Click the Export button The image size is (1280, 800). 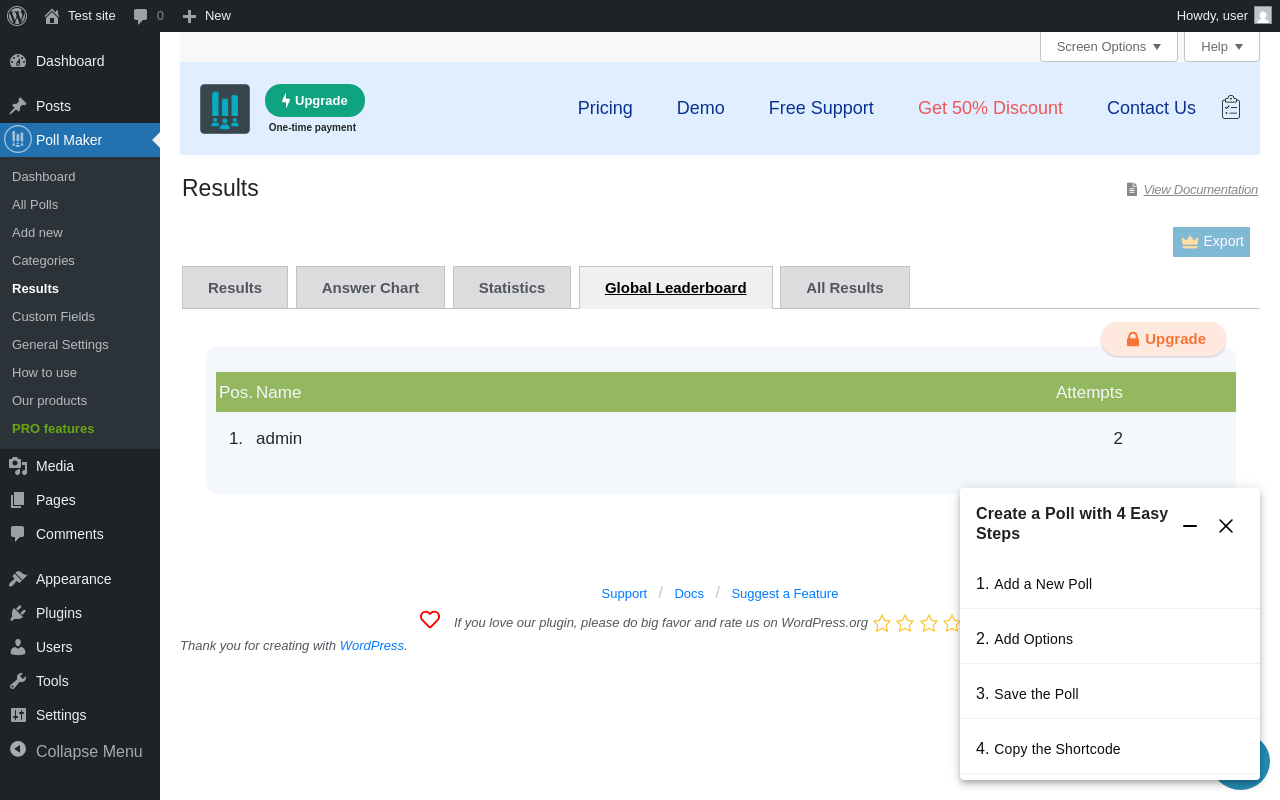(x=1211, y=242)
